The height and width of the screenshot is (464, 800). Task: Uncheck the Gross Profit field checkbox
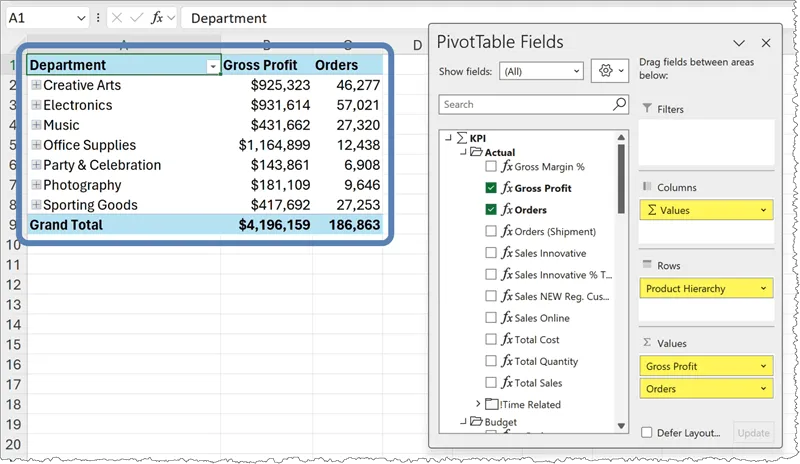tap(491, 188)
